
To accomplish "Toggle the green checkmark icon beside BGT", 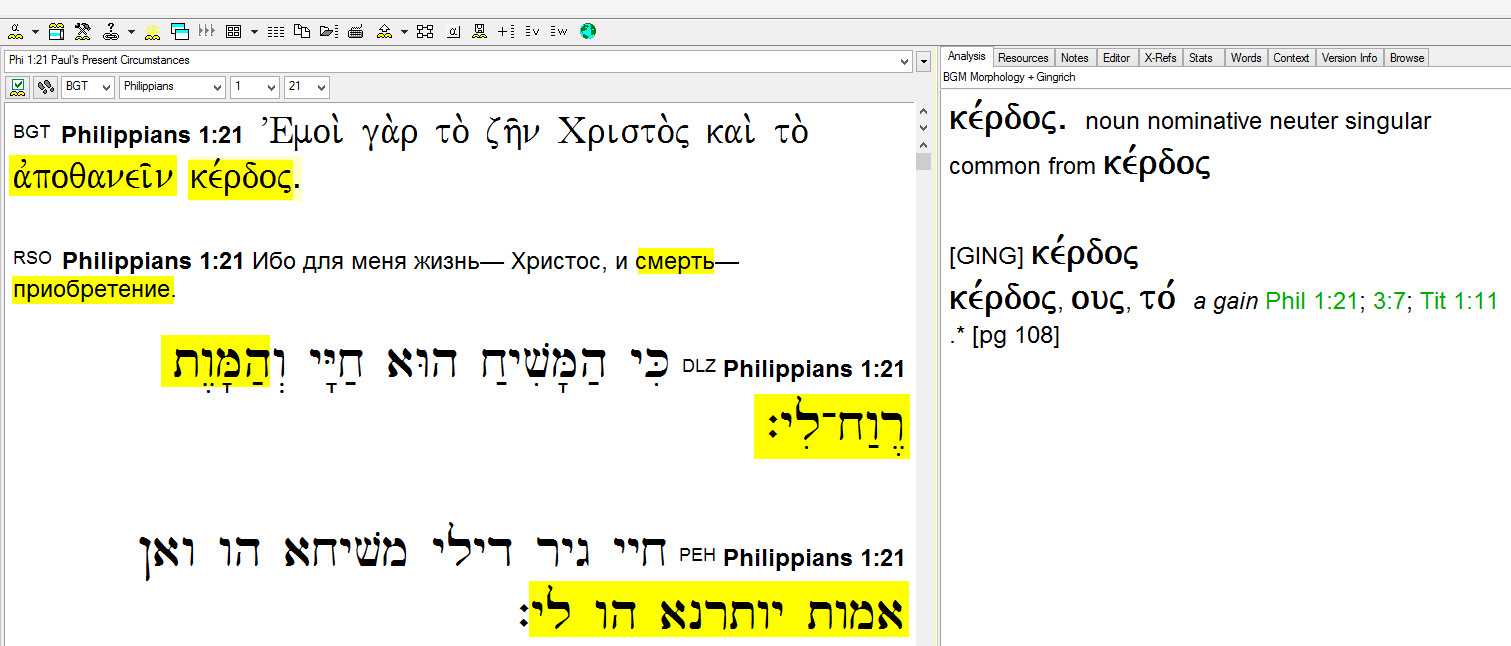I will (17, 87).
